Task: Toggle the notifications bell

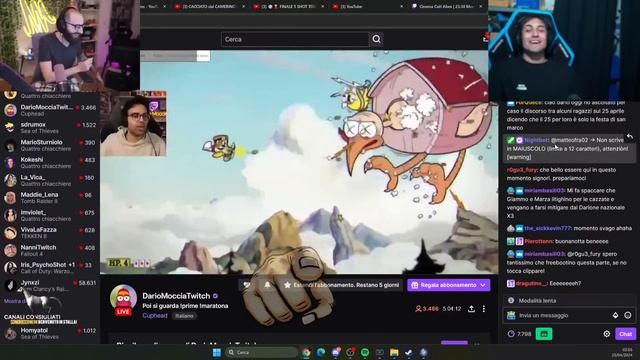Action: click(x=267, y=285)
